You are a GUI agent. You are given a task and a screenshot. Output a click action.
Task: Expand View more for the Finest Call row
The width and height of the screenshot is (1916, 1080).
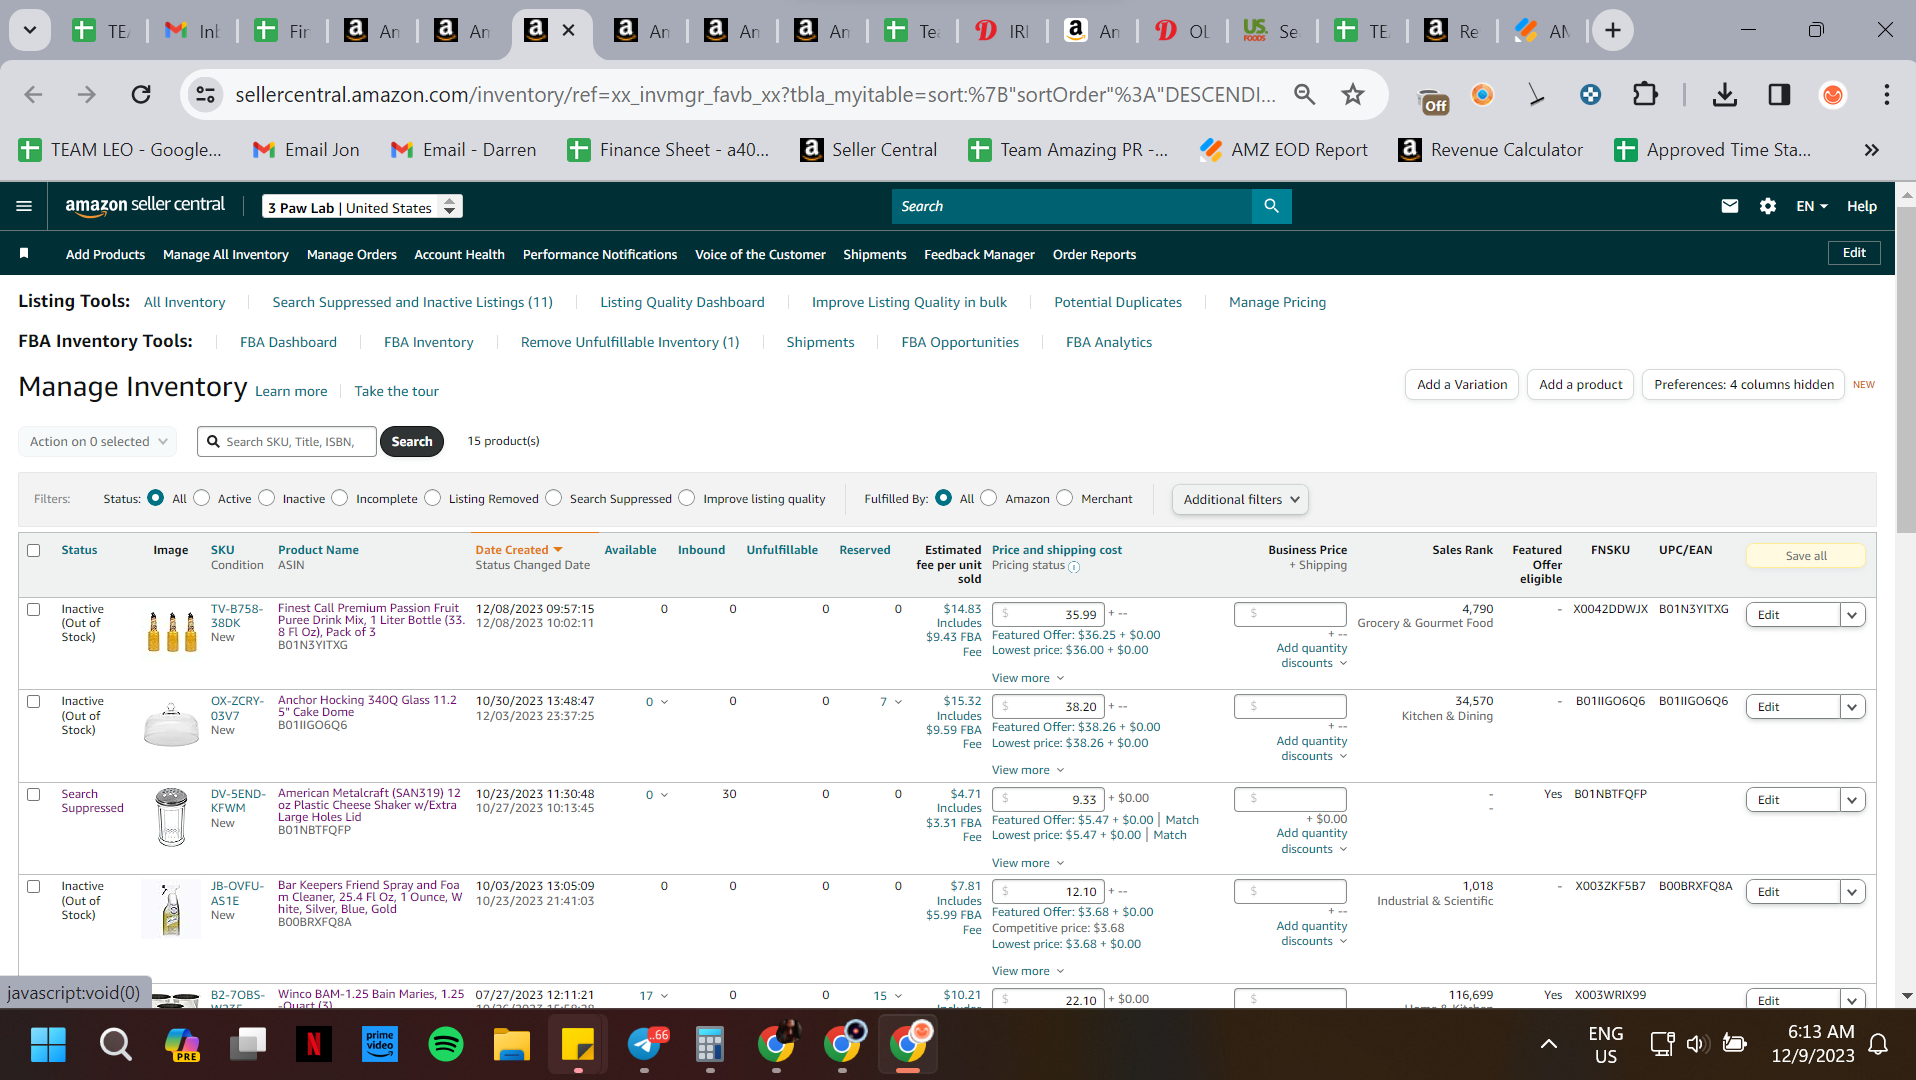1028,678
